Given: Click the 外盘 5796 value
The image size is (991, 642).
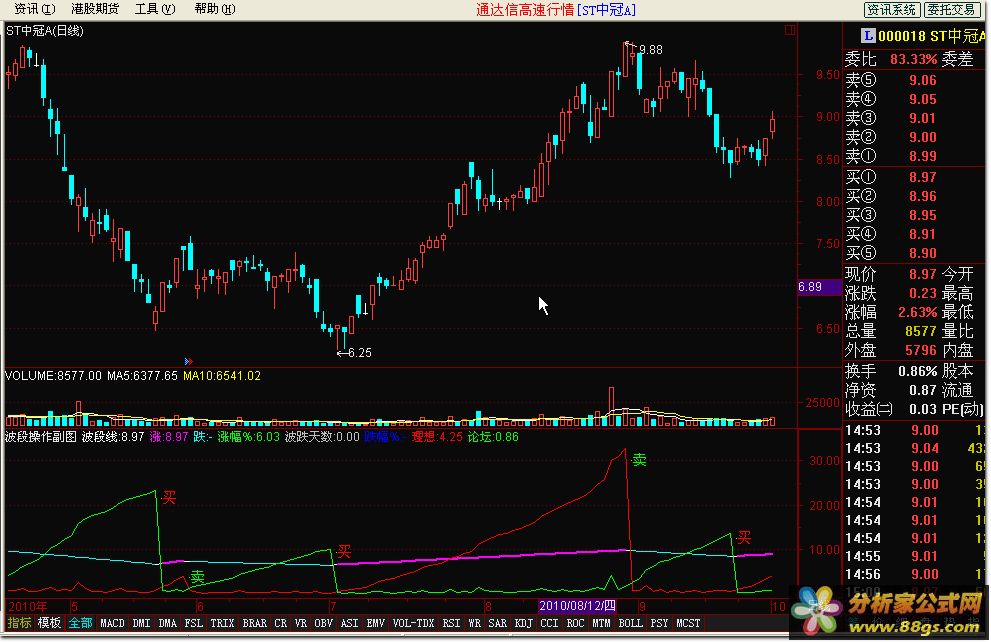Looking at the screenshot, I should point(921,350).
